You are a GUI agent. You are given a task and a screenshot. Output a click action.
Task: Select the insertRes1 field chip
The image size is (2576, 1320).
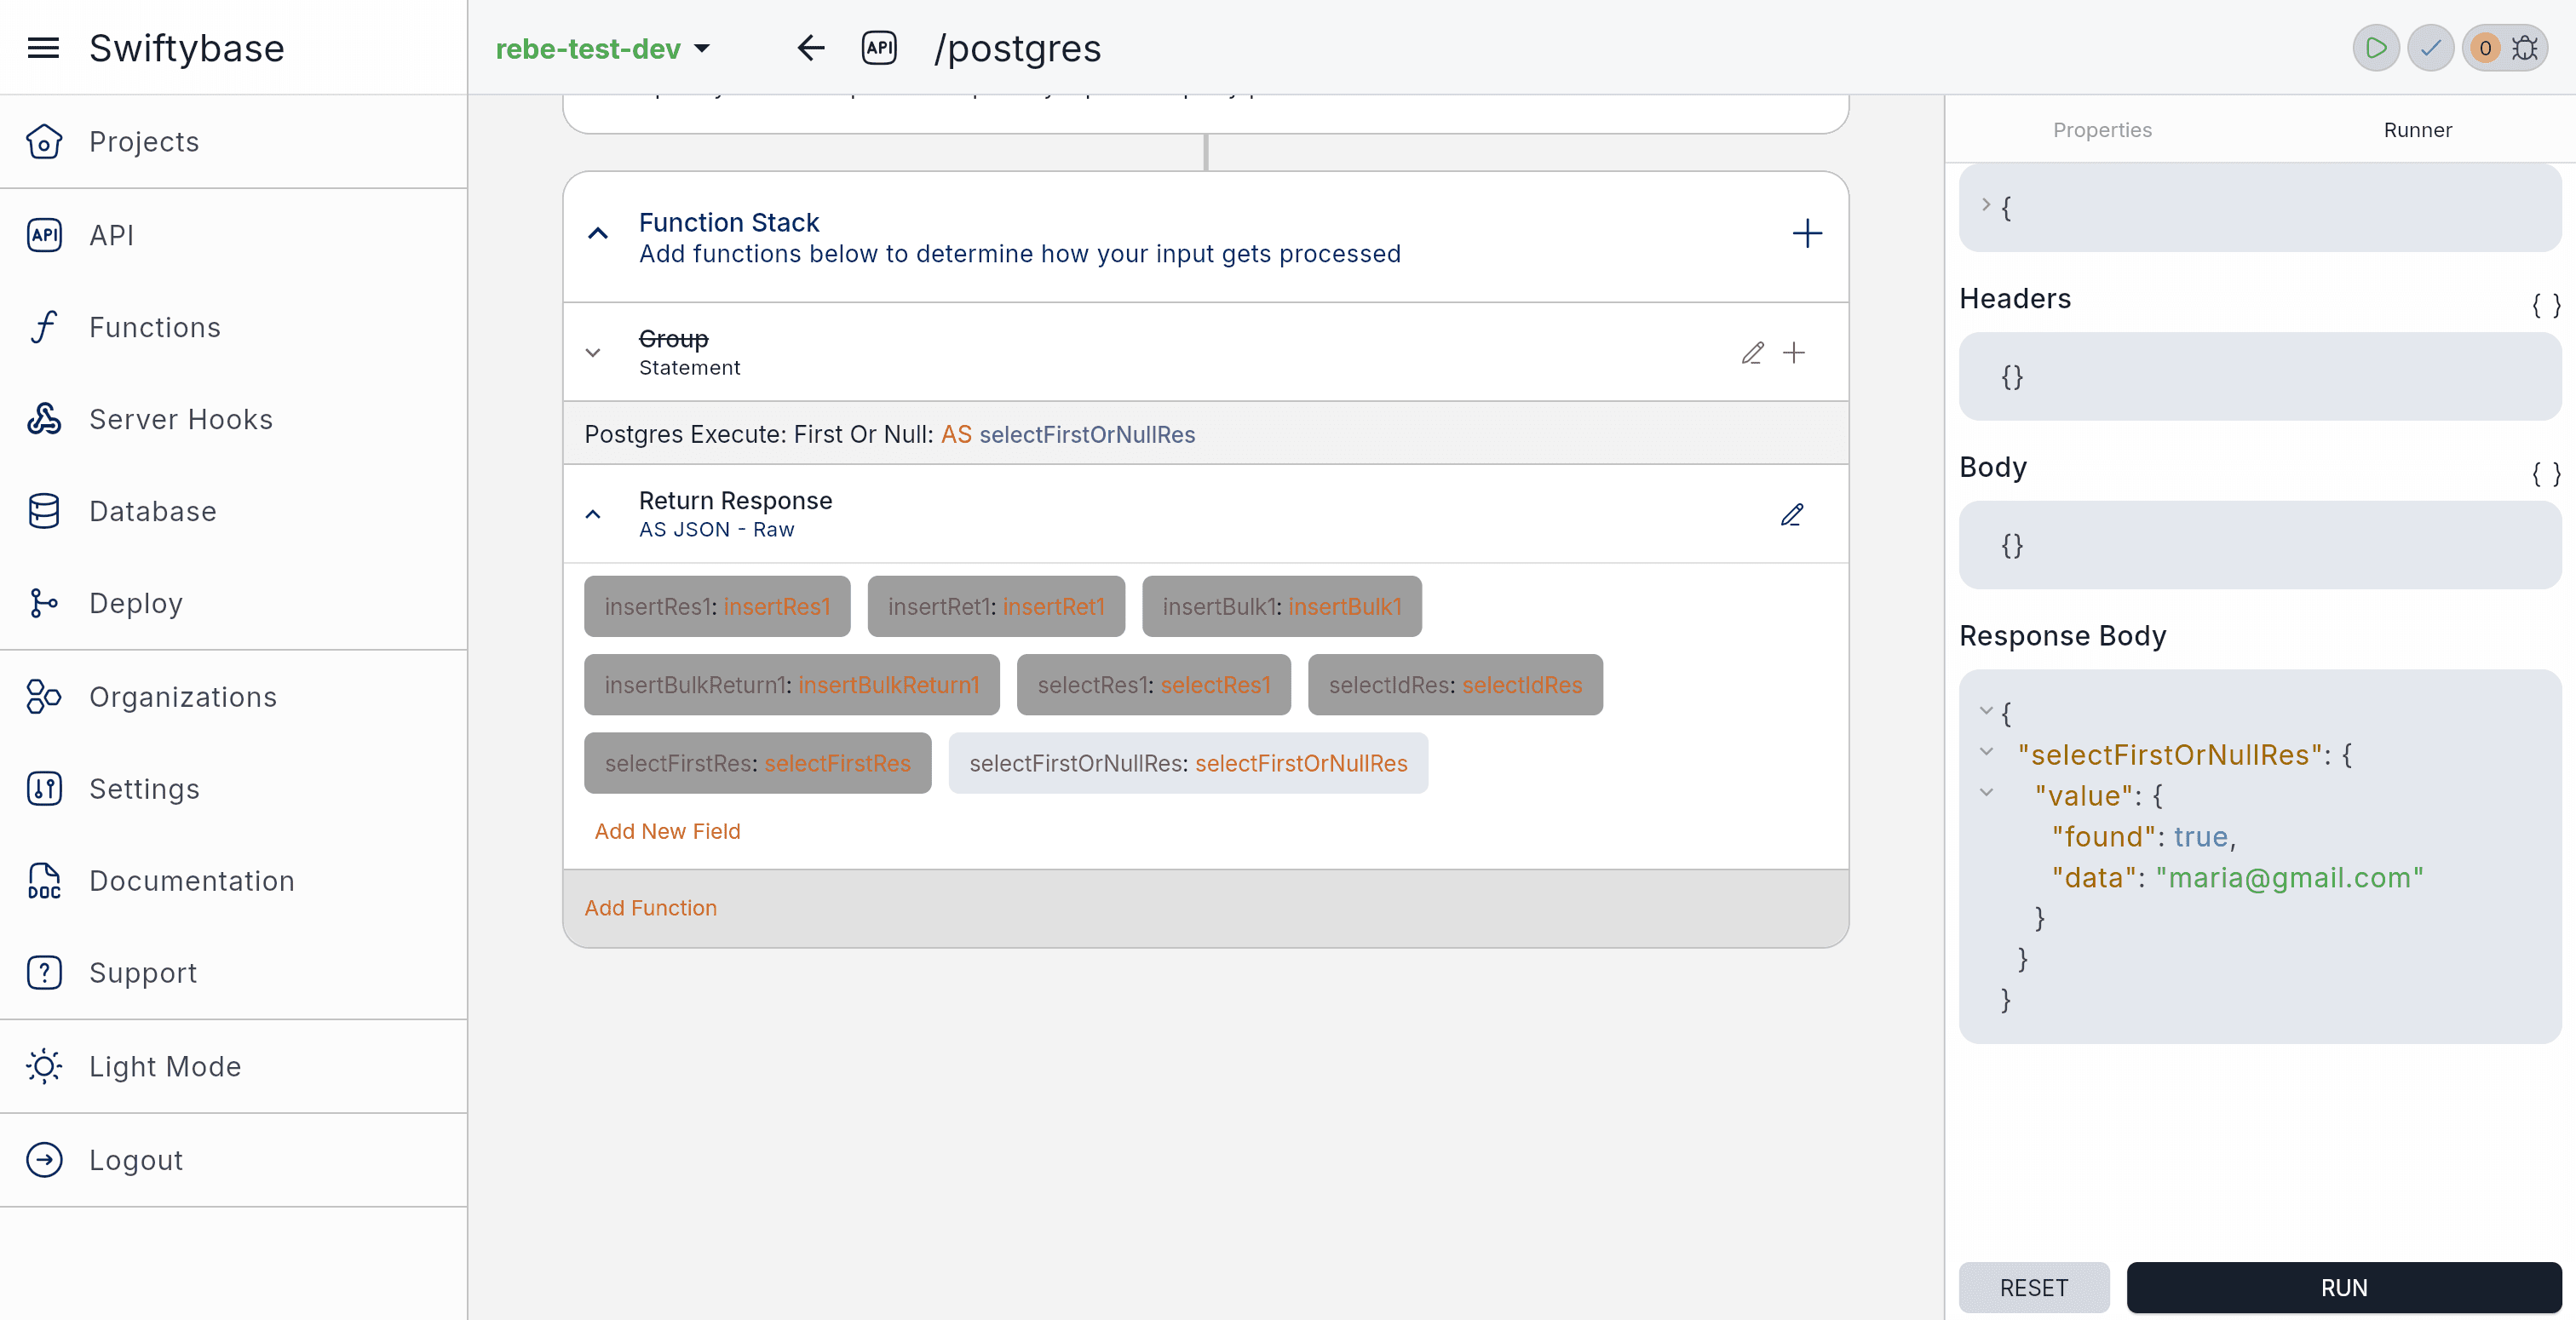pyautogui.click(x=717, y=606)
